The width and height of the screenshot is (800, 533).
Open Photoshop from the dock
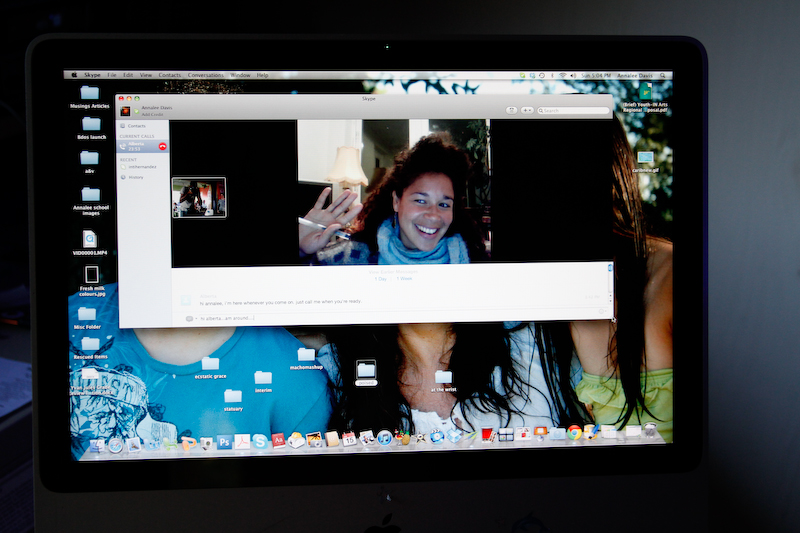coord(225,441)
